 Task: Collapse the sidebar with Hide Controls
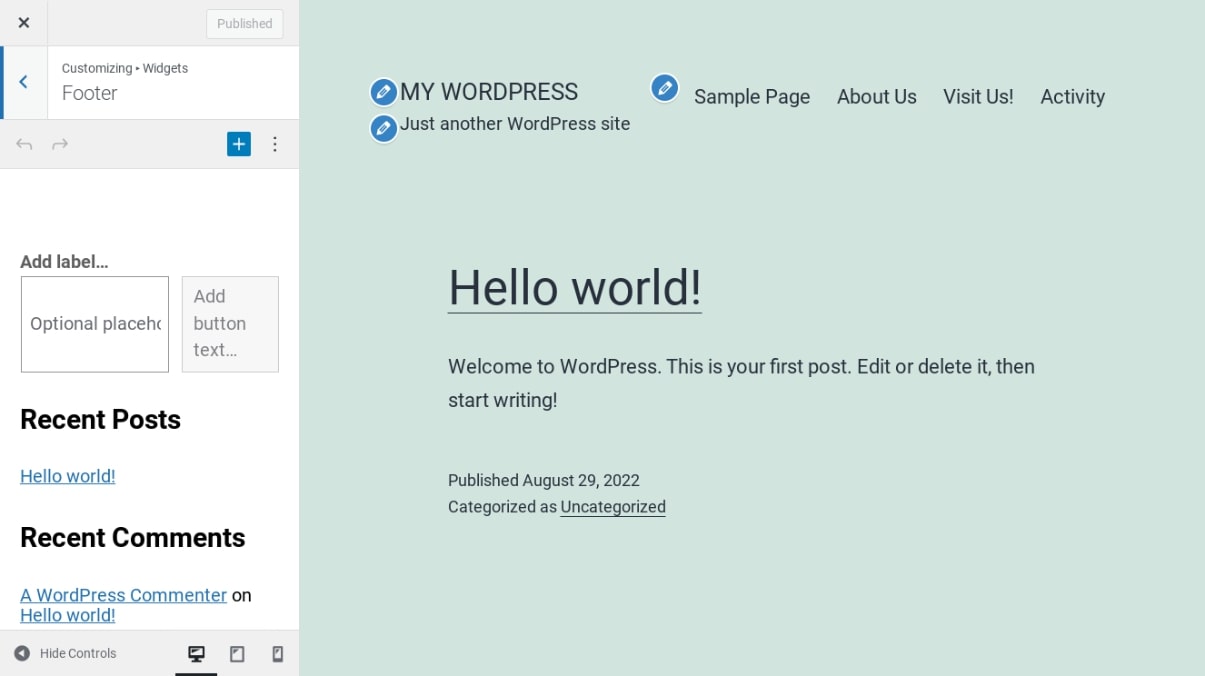tap(66, 654)
